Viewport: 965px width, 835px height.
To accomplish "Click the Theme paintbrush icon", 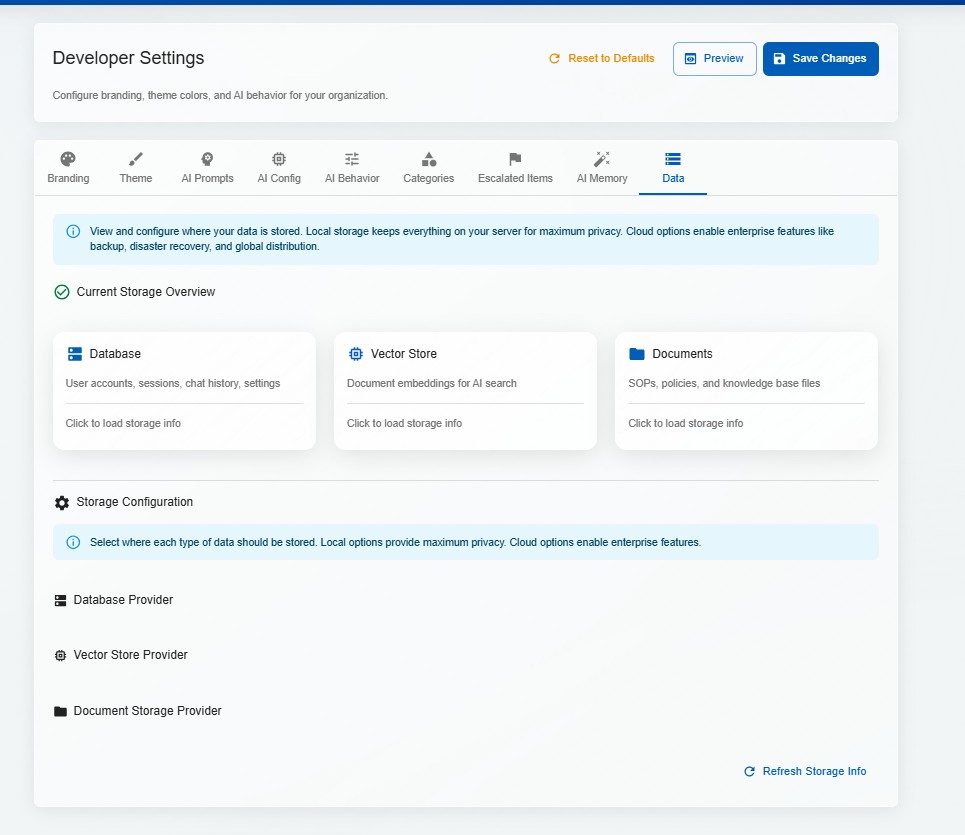I will point(135,158).
